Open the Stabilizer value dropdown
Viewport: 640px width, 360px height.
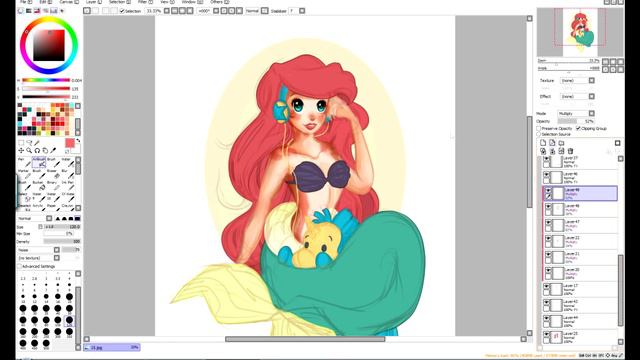click(297, 11)
